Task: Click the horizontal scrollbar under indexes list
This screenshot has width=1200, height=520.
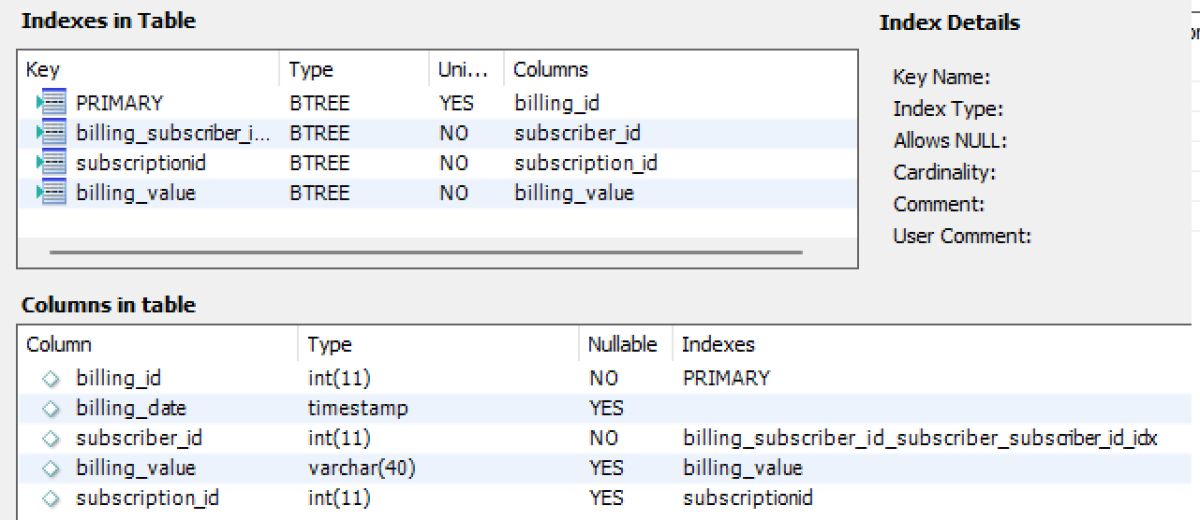Action: coord(425,252)
